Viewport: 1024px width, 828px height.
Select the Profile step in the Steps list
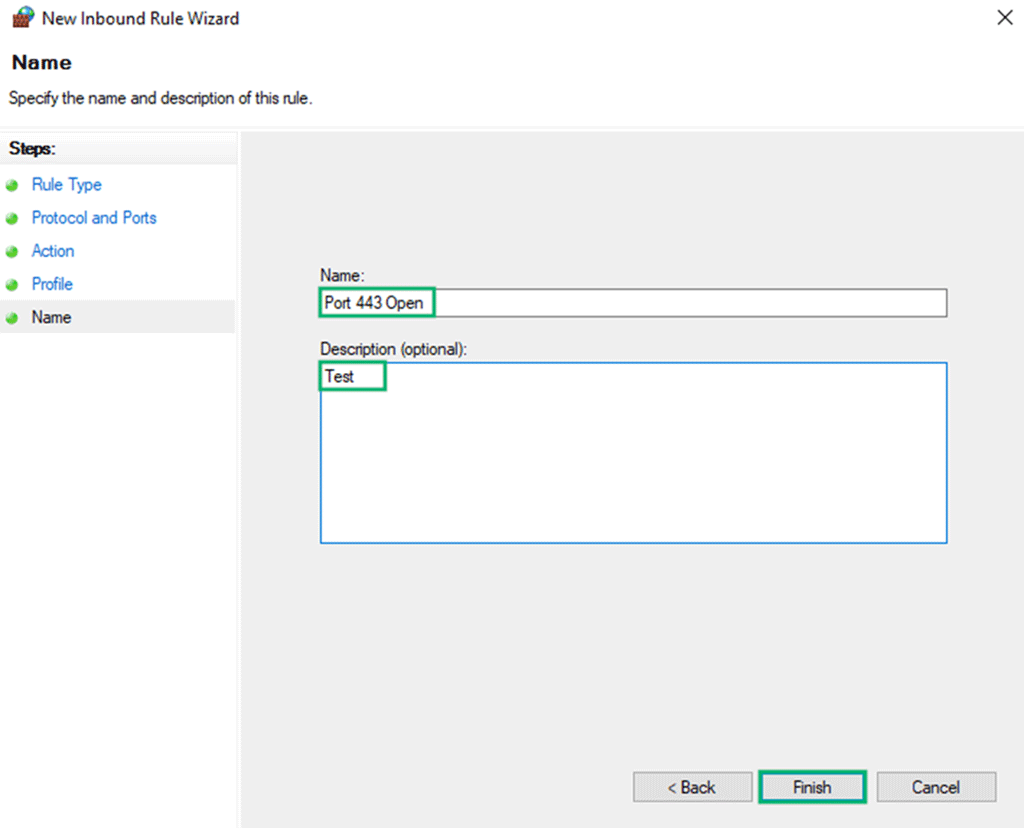click(x=52, y=284)
